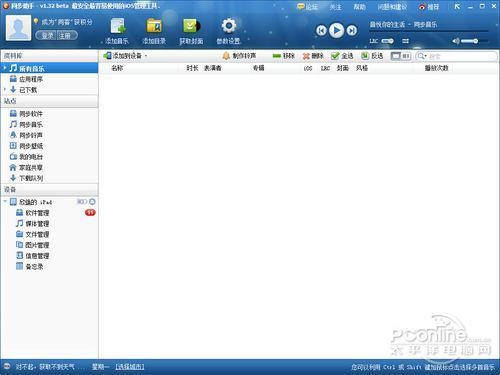
Task: Play the previous track
Action: tap(321, 31)
